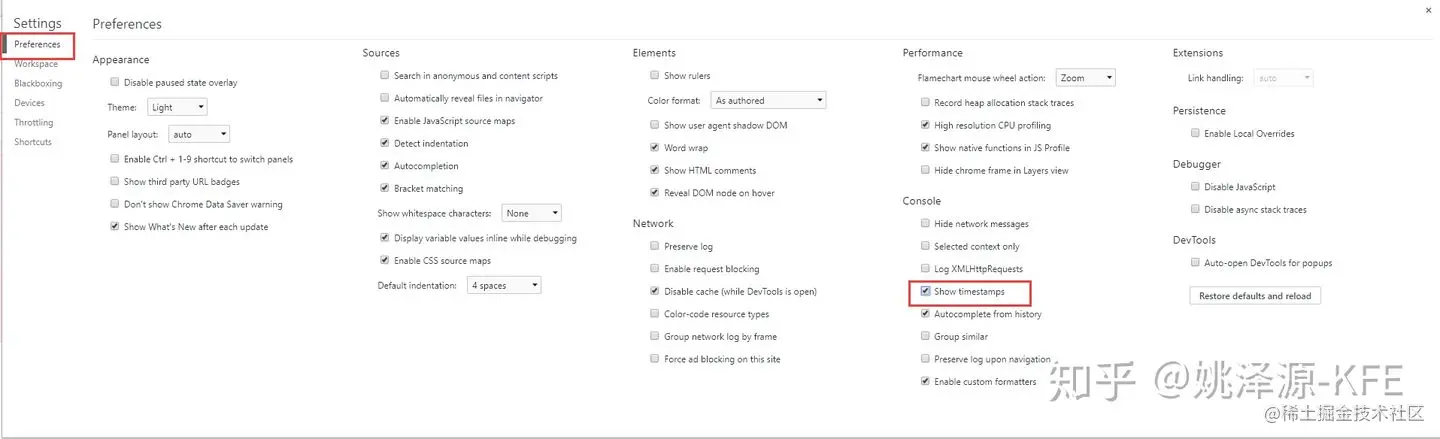Check Automatically reveal files in navigator
The image size is (1440, 439).
[385, 98]
